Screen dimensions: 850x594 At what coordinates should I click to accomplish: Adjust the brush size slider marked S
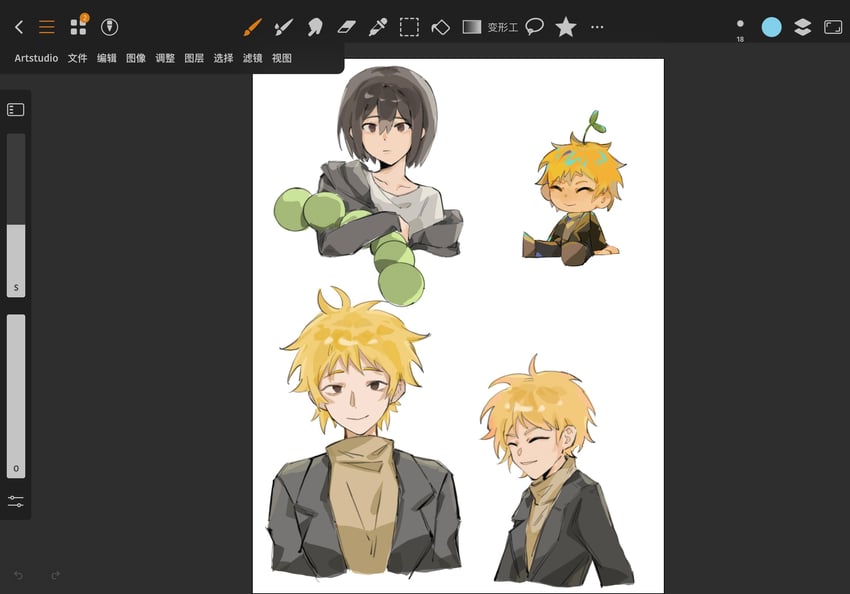[x=16, y=215]
